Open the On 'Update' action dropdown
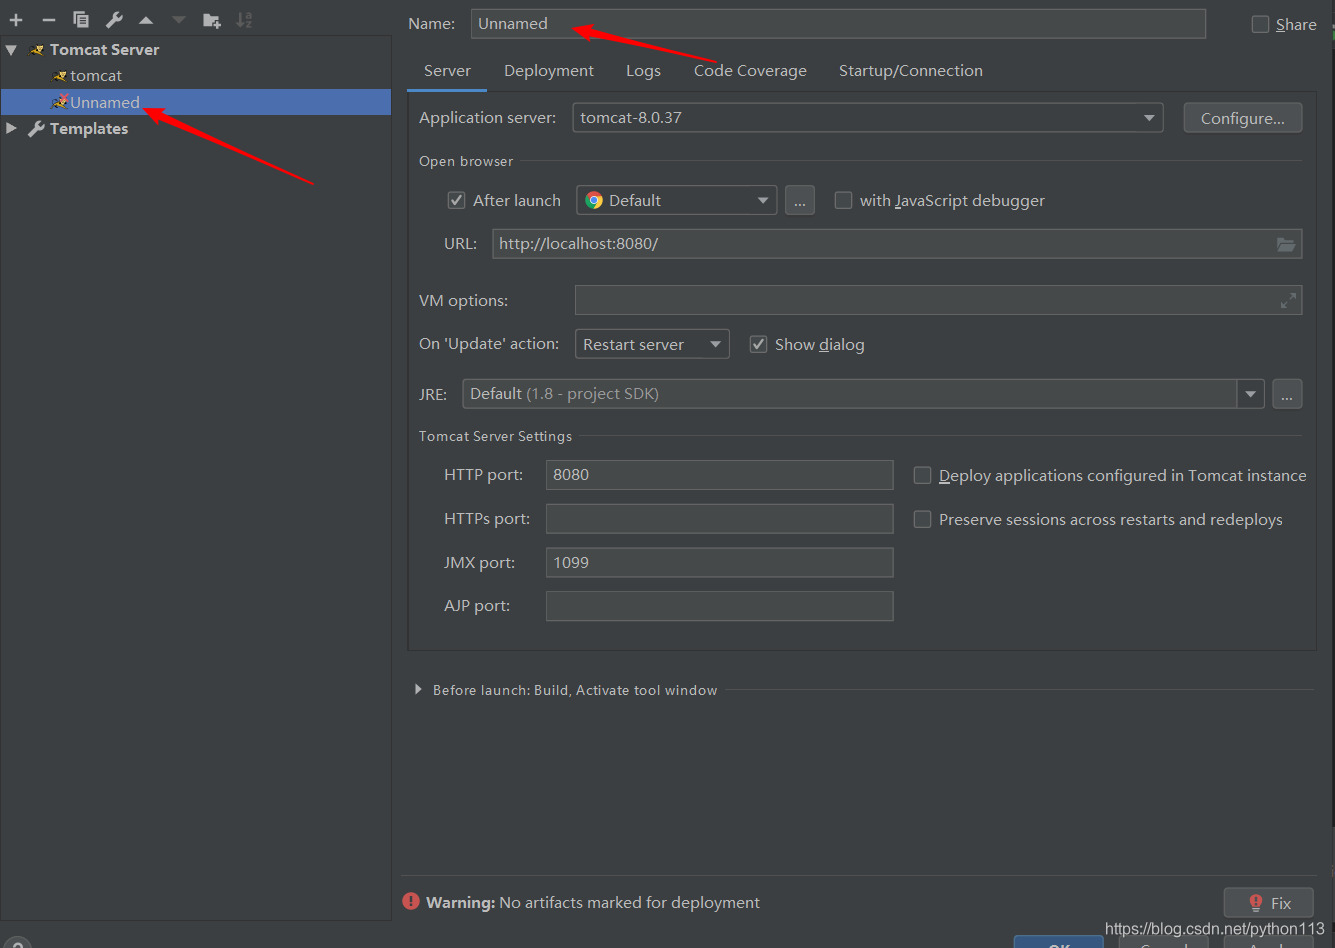This screenshot has height=948, width=1335. (652, 344)
